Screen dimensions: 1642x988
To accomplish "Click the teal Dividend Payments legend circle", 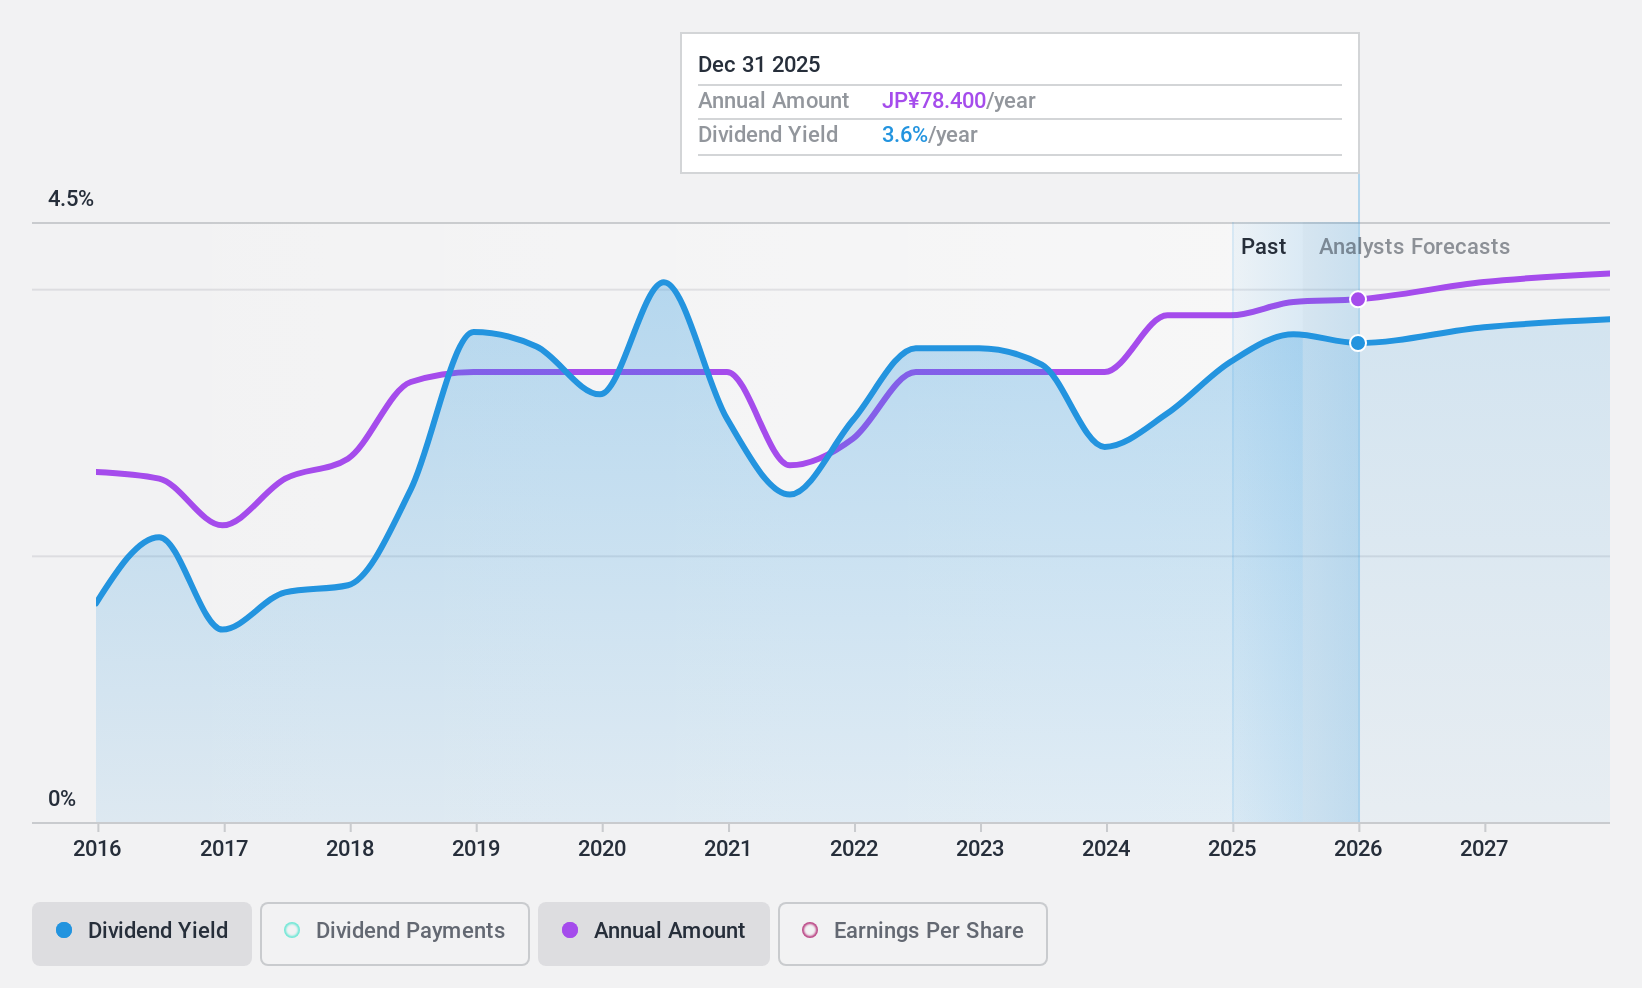I will tap(292, 930).
